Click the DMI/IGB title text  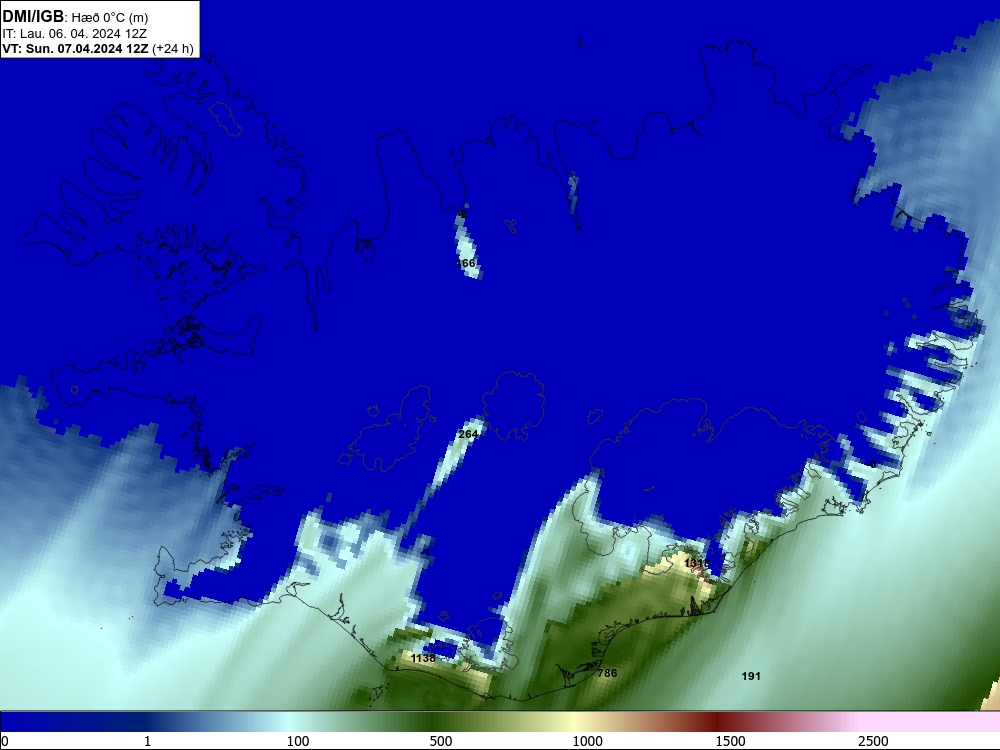33,17
